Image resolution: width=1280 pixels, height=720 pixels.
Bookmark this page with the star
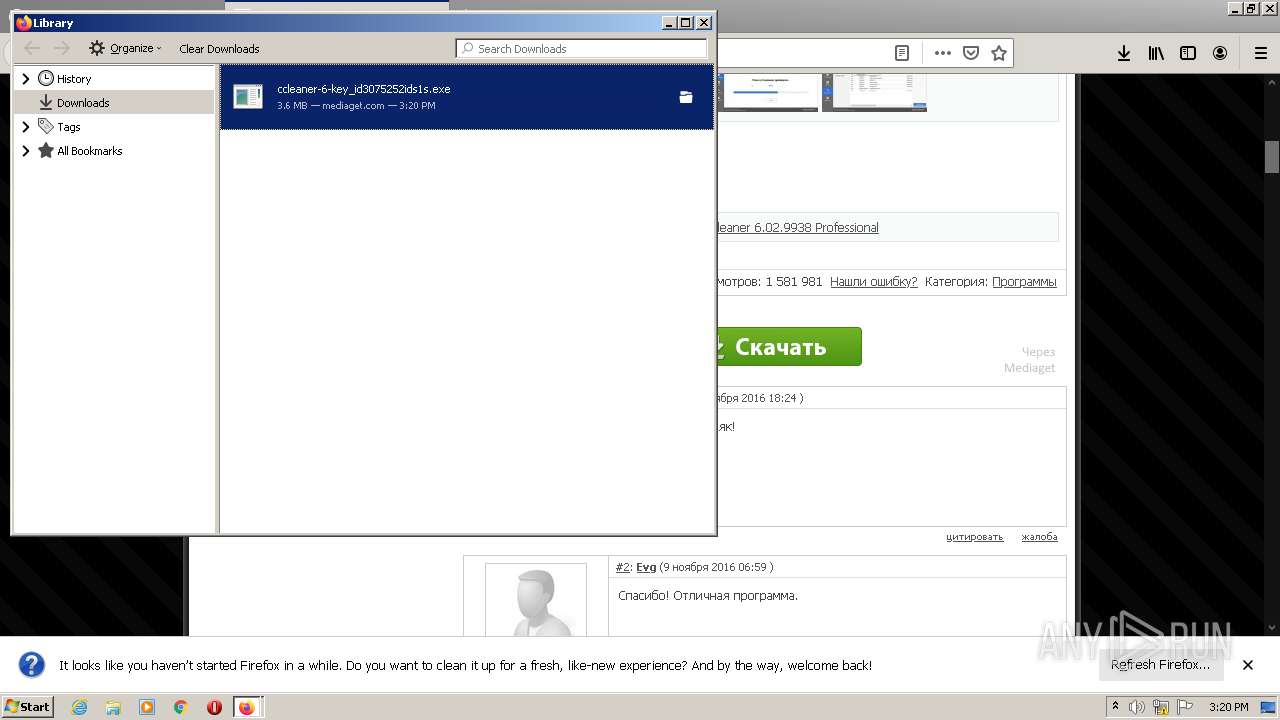click(x=998, y=53)
